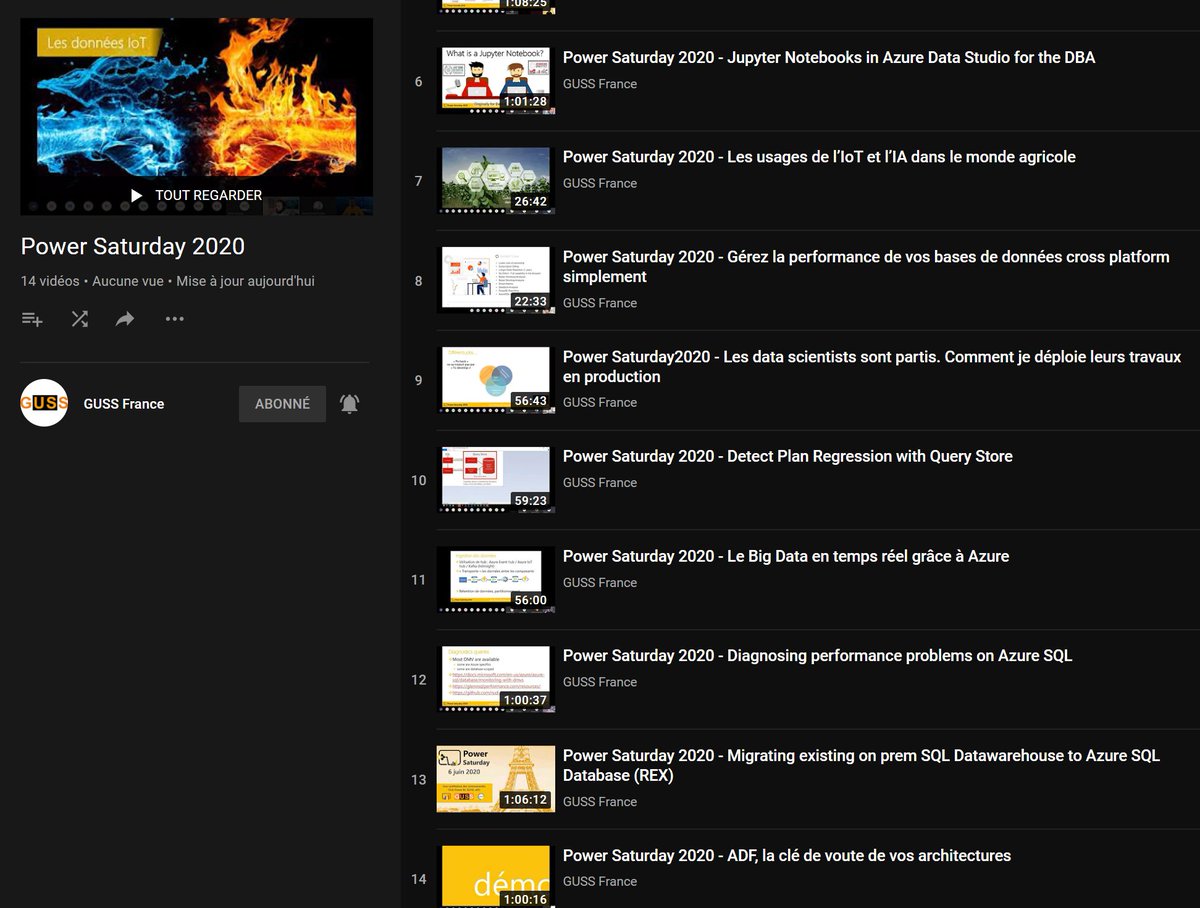Click the playlist cover image Les données IoT
1200x908 pixels.
coord(197,116)
